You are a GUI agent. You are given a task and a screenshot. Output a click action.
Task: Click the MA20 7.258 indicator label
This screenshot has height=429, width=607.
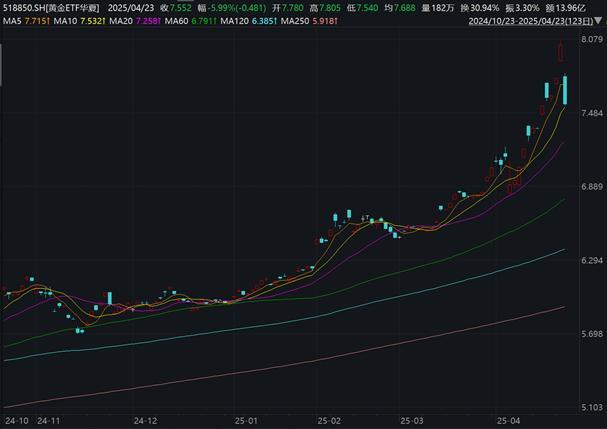coord(135,21)
